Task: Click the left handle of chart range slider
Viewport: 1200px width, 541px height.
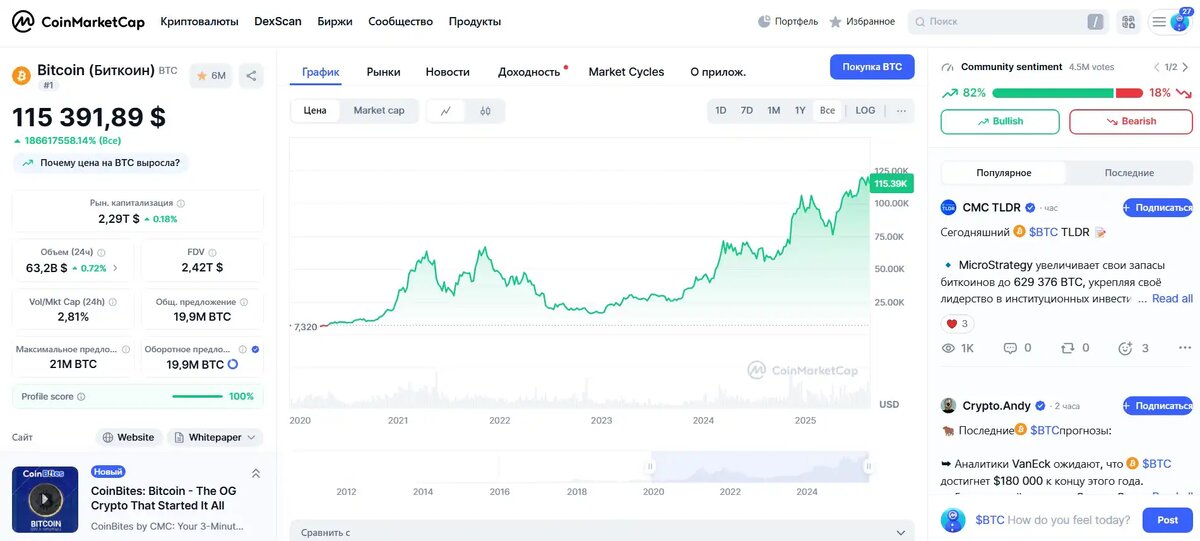Action: point(651,466)
